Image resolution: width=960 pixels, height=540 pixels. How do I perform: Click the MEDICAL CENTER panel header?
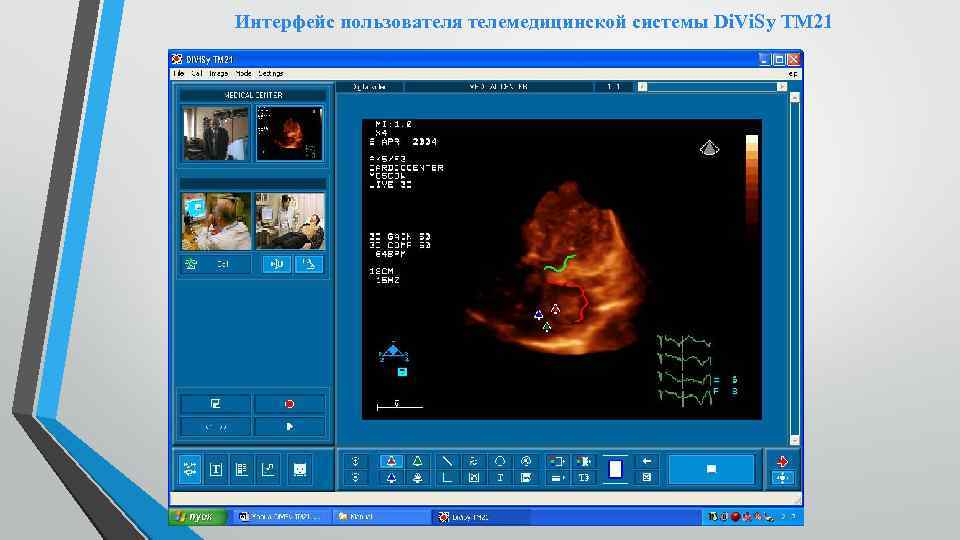click(x=253, y=96)
